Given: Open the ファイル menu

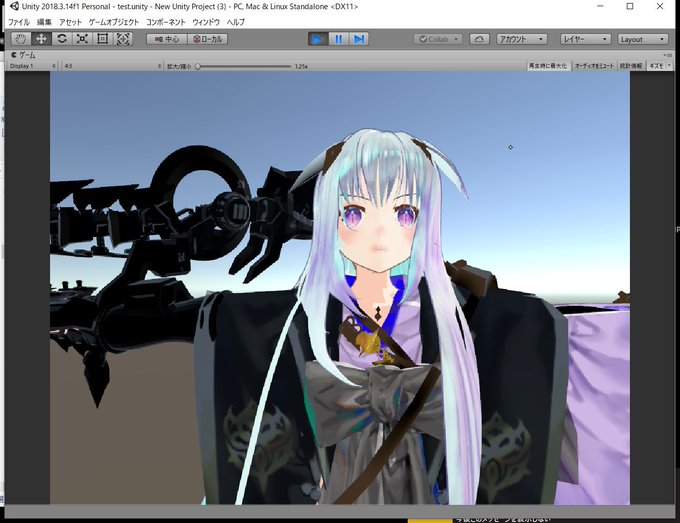Looking at the screenshot, I should 19,22.
